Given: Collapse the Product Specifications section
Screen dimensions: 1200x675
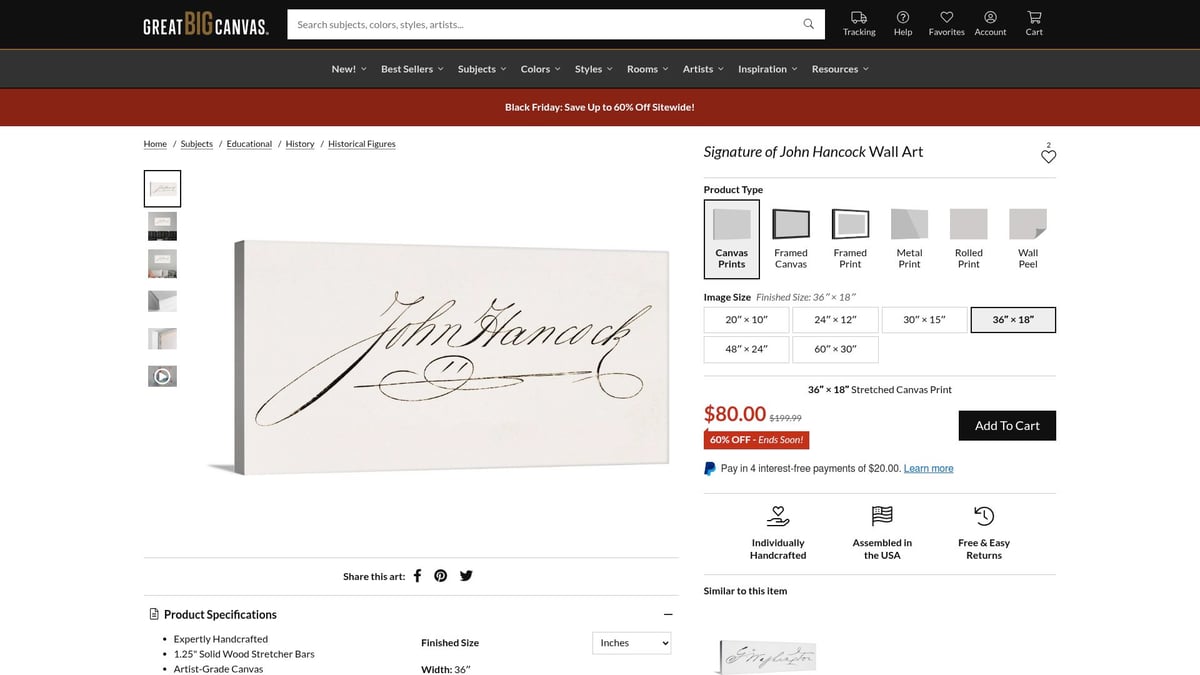Looking at the screenshot, I should pyautogui.click(x=668, y=615).
